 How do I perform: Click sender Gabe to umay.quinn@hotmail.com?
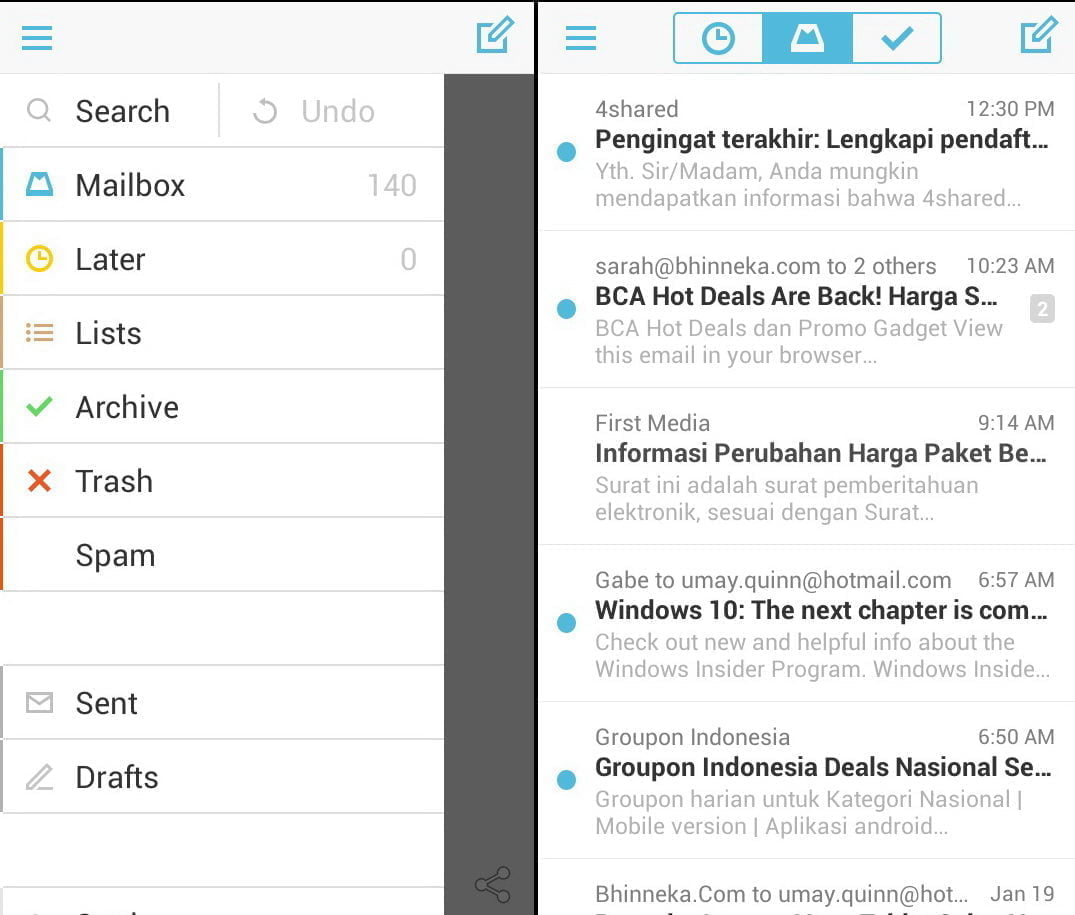click(773, 581)
